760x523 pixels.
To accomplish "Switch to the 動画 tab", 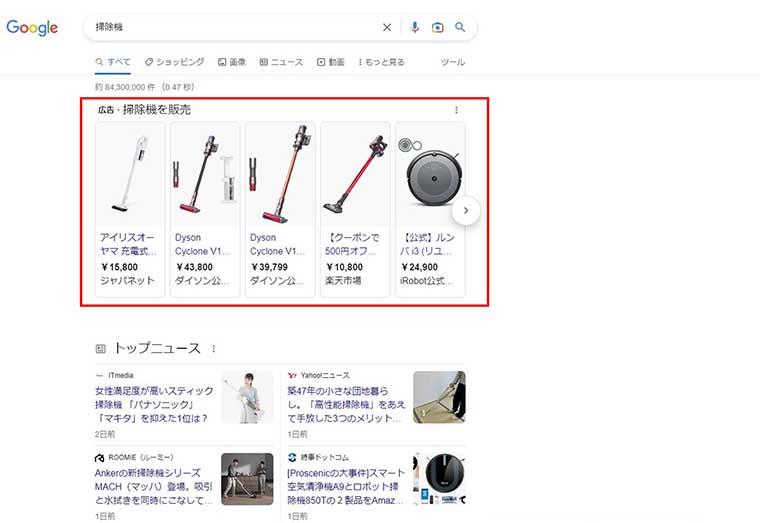I will coord(331,62).
